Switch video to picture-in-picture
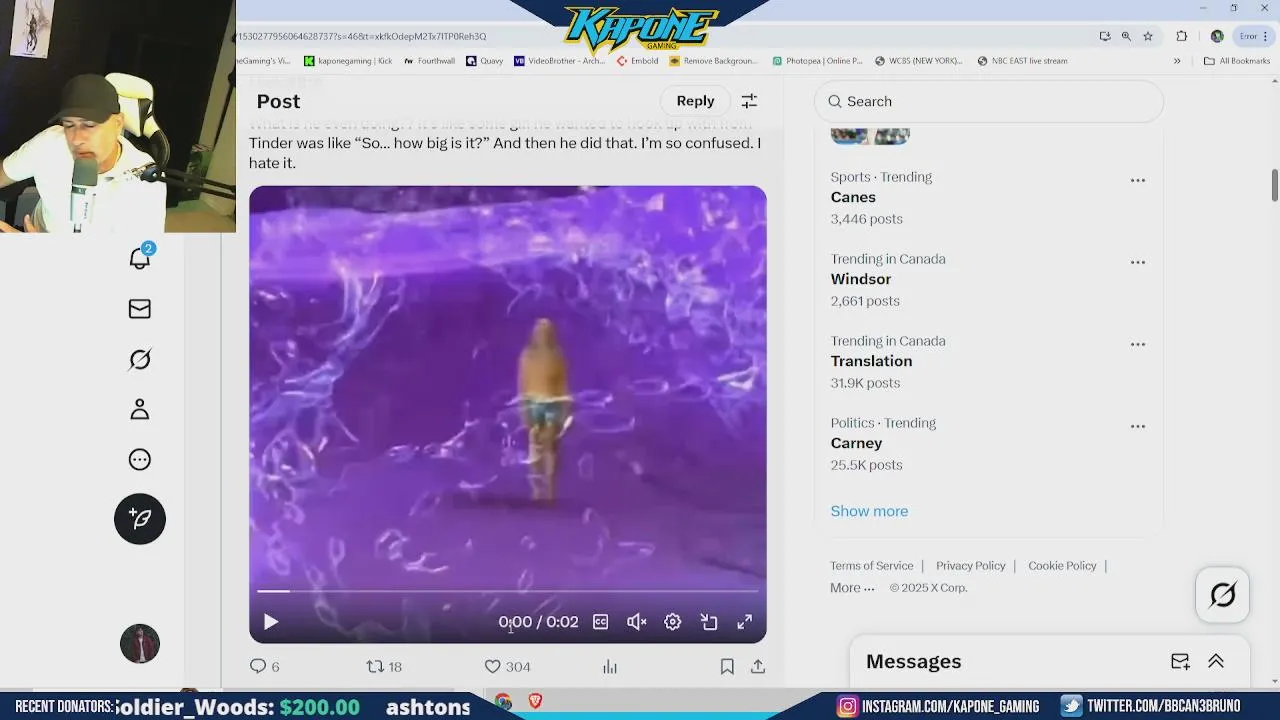The height and width of the screenshot is (720, 1280). coord(709,622)
